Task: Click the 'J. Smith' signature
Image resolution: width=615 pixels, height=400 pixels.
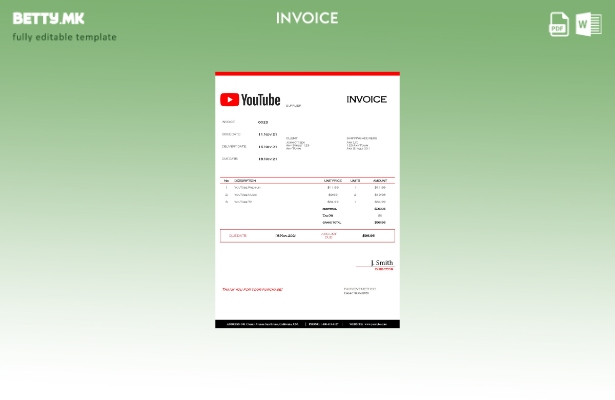Action: click(382, 262)
